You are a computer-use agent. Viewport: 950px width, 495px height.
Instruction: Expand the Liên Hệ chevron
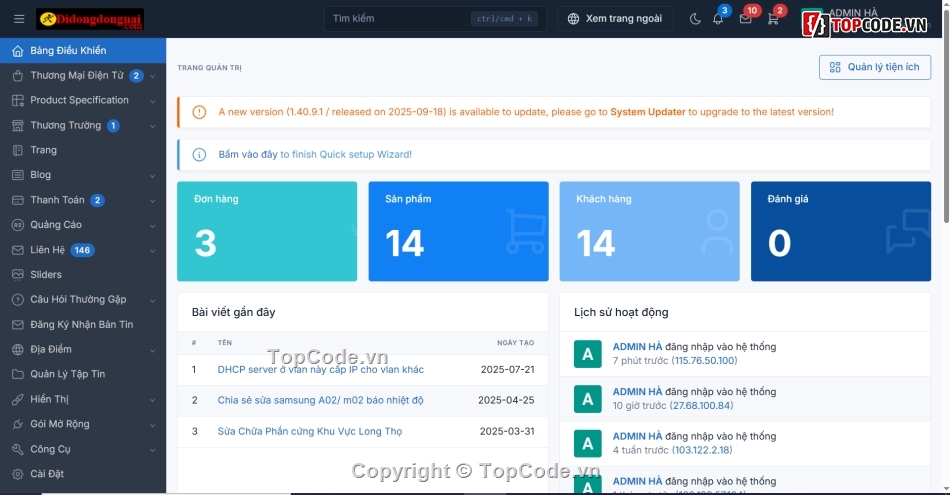pos(153,250)
